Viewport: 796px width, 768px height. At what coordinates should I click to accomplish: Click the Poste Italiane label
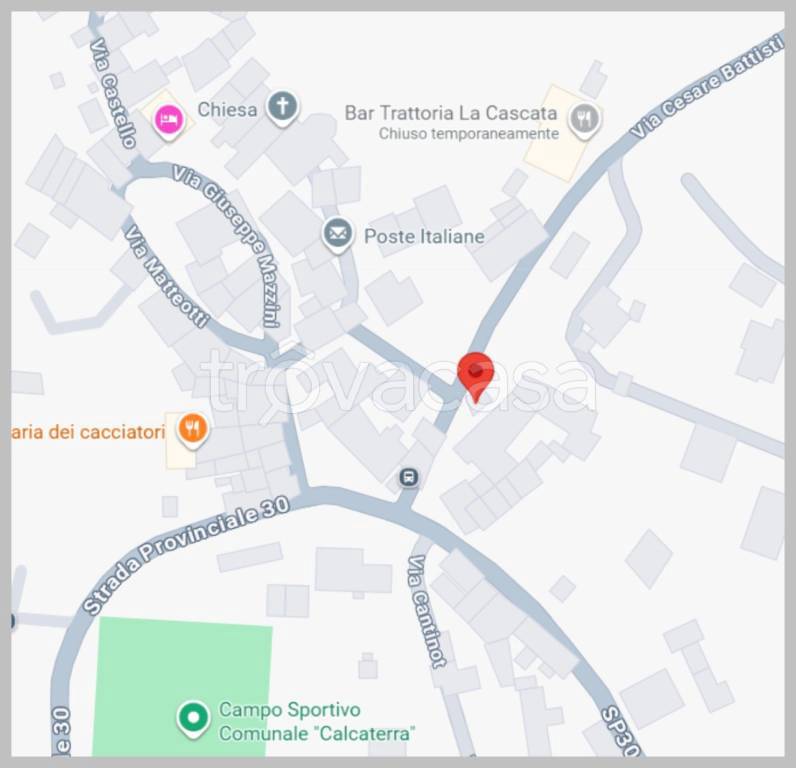click(x=424, y=237)
